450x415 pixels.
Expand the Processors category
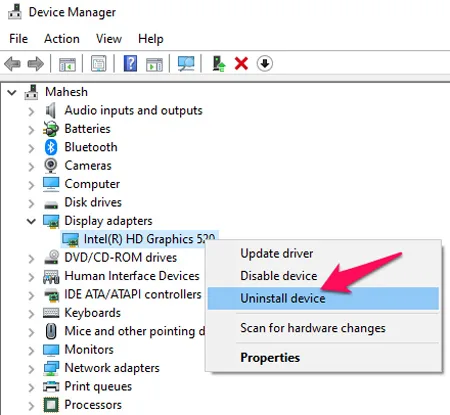[31, 406]
